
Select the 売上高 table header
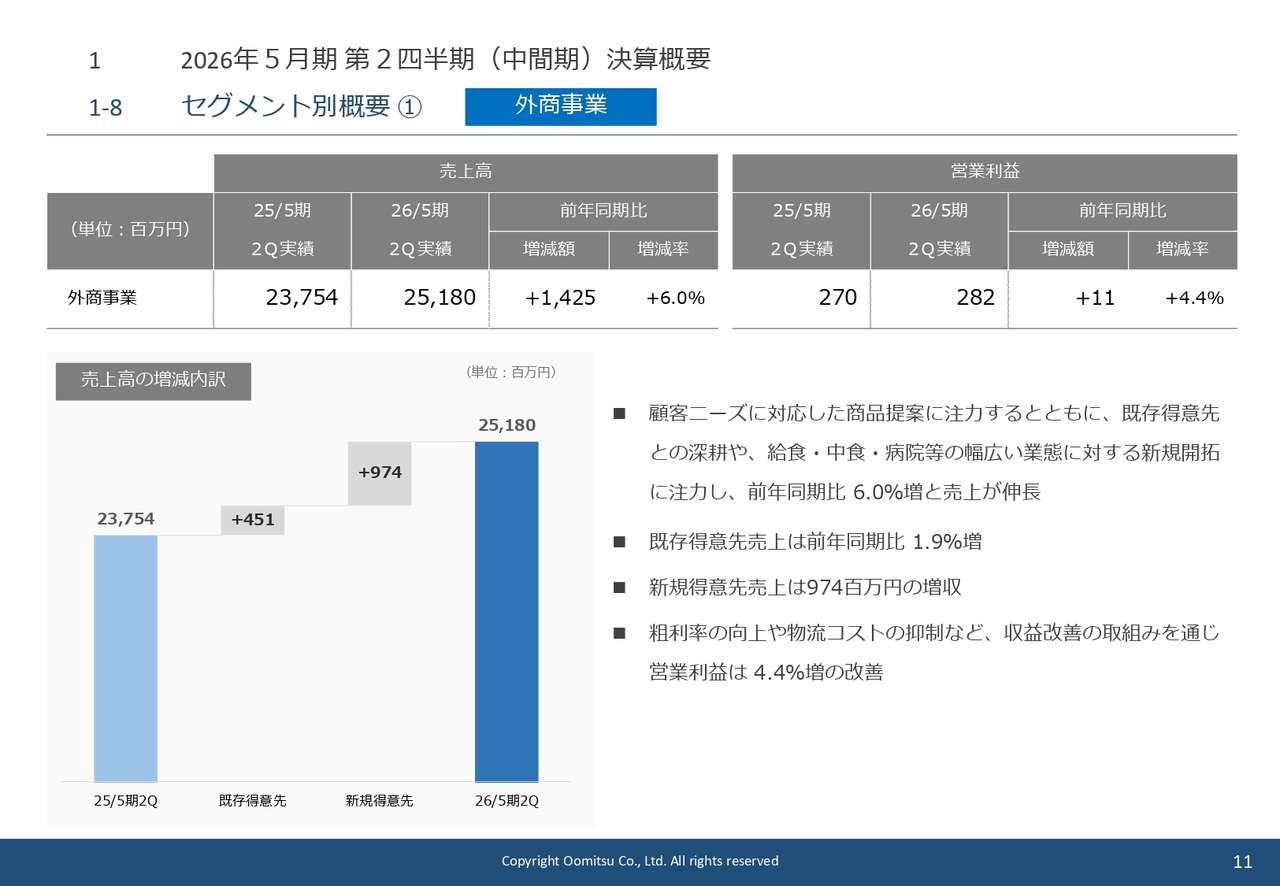pos(465,172)
